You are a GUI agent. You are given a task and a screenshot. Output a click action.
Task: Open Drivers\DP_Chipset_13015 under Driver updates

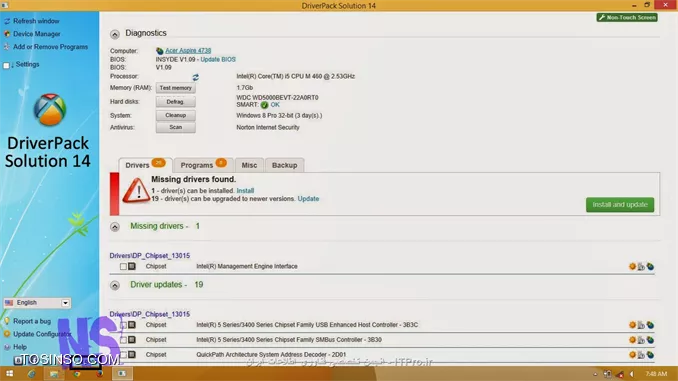point(150,314)
